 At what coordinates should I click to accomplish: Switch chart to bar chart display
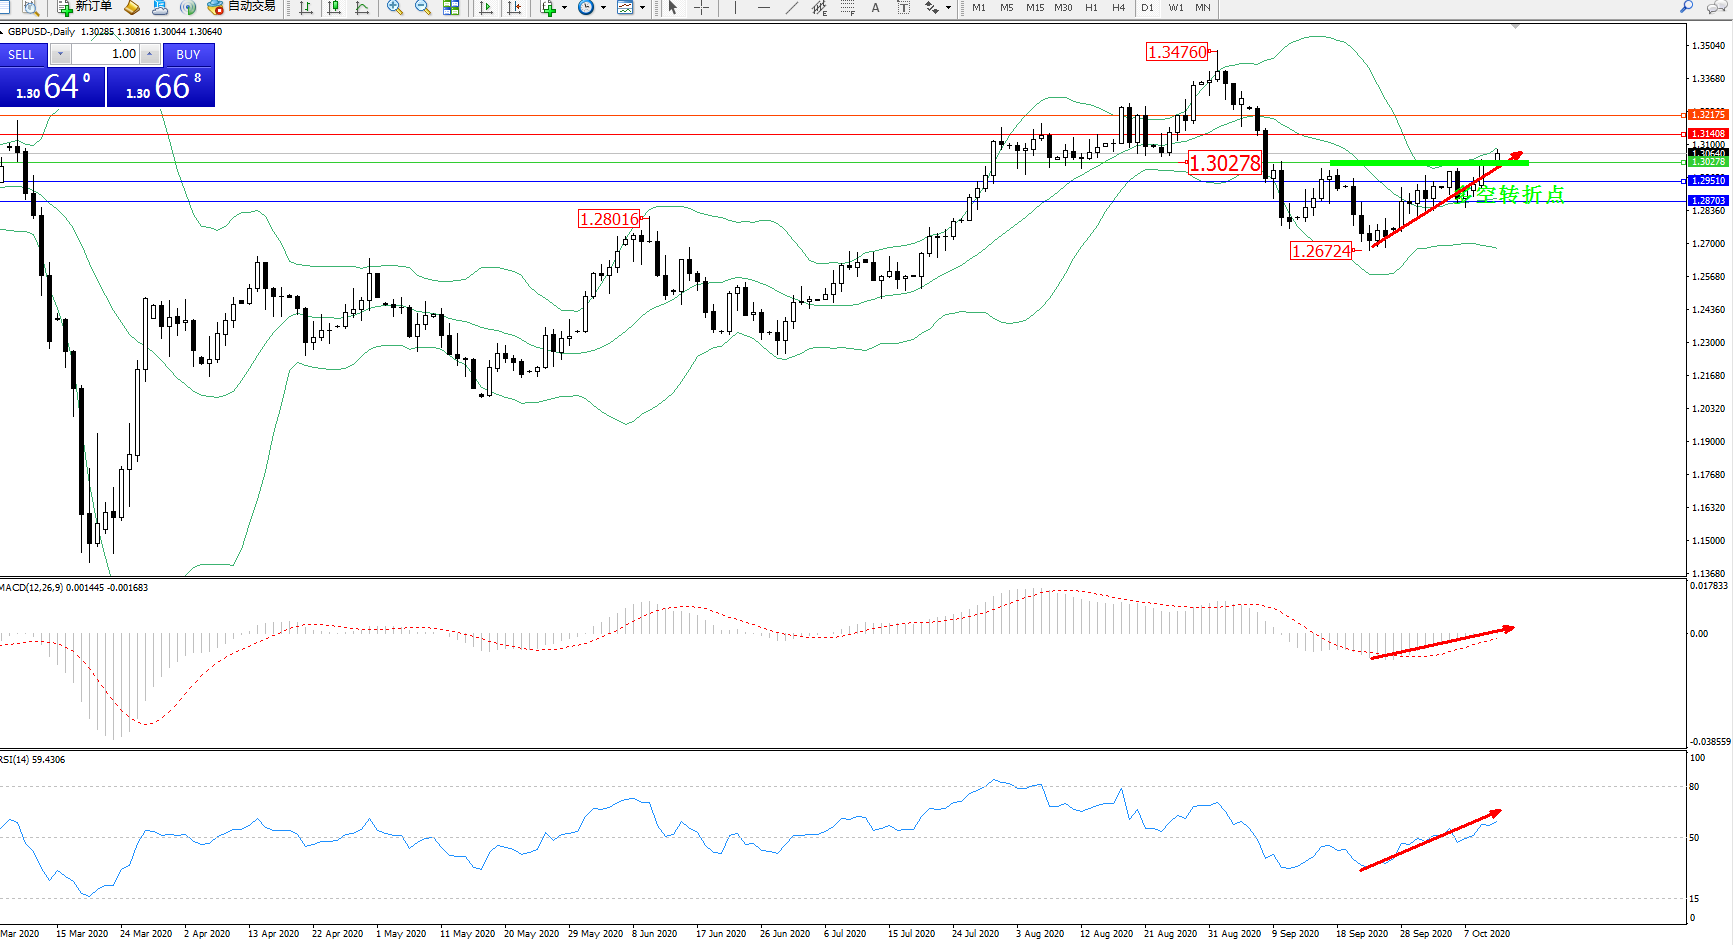click(x=306, y=8)
